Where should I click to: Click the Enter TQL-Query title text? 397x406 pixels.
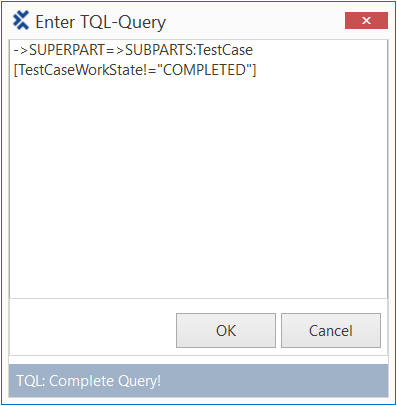(100, 22)
